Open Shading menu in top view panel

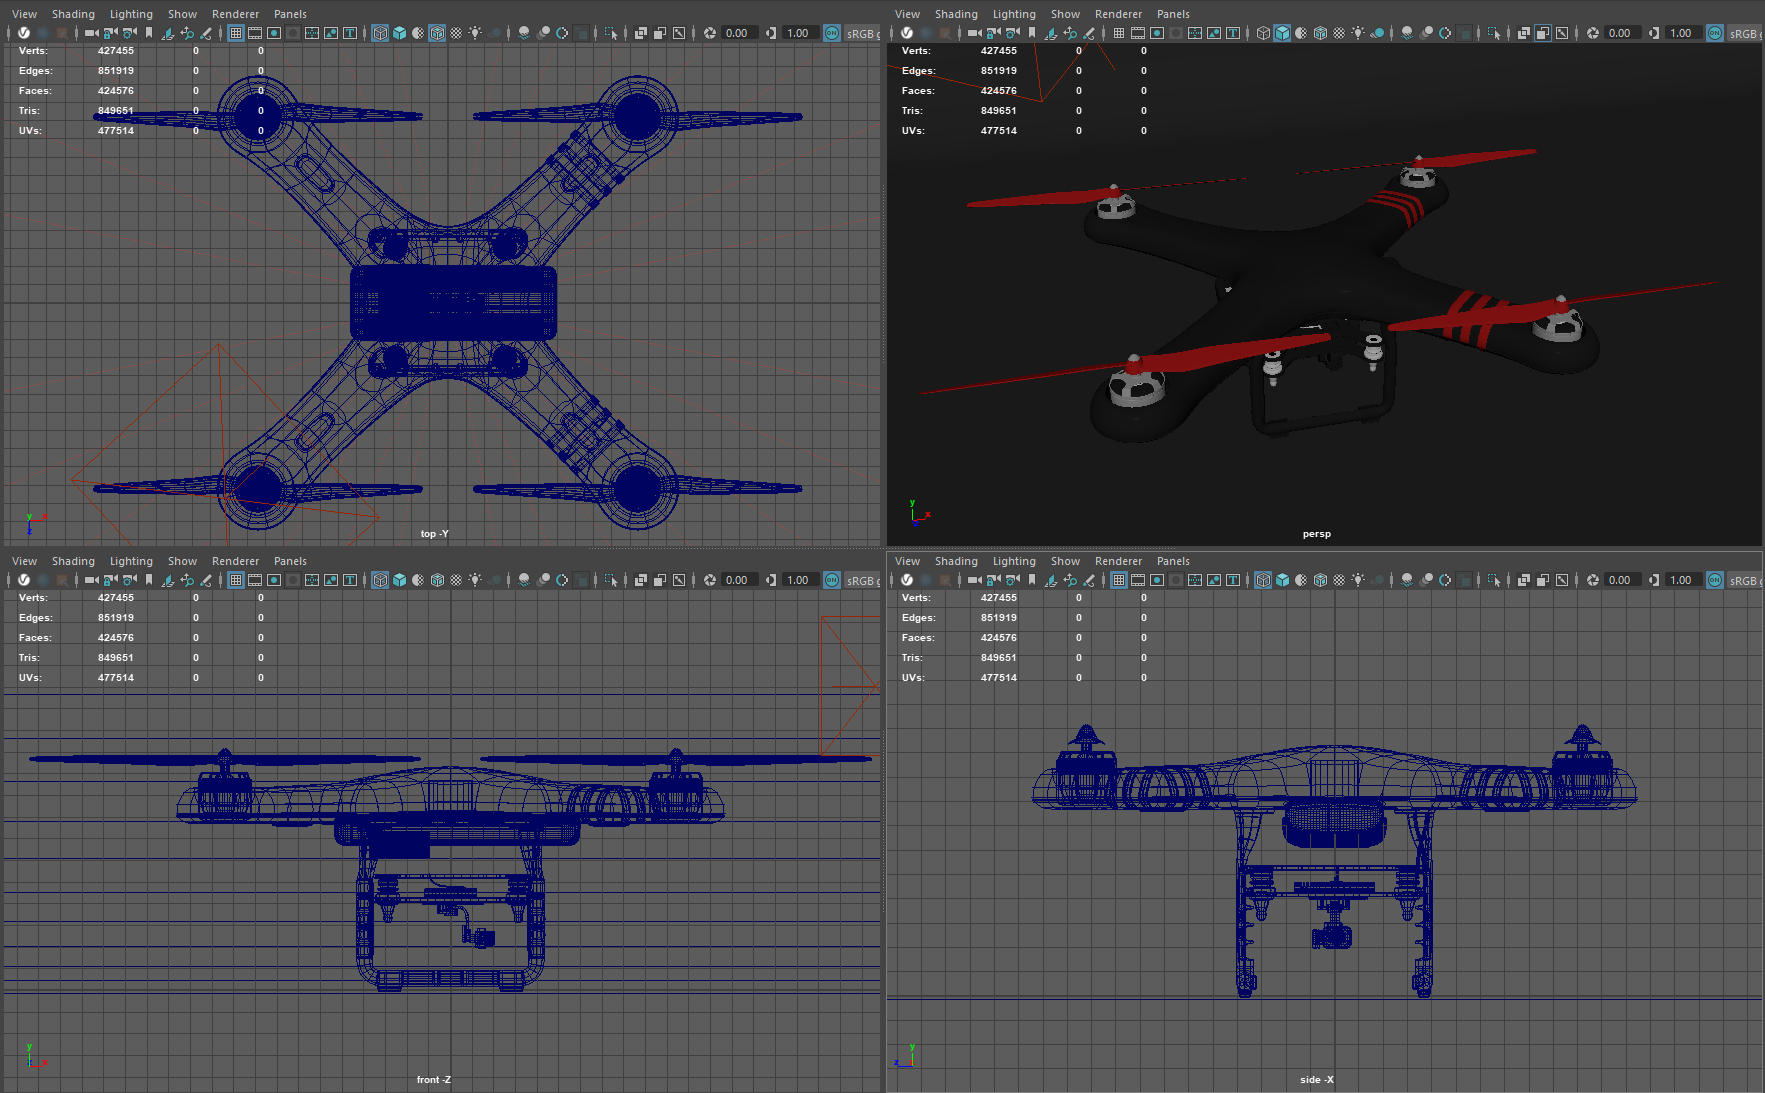(73, 14)
